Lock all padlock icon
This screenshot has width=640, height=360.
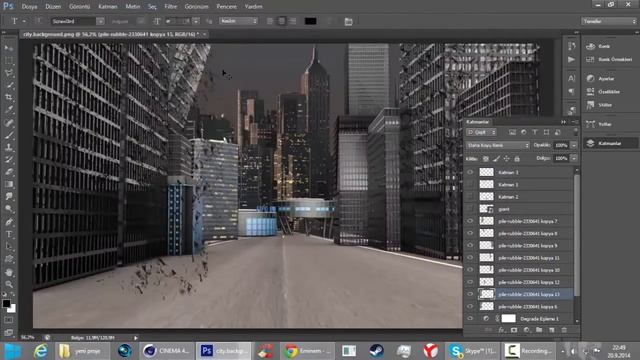click(x=517, y=158)
